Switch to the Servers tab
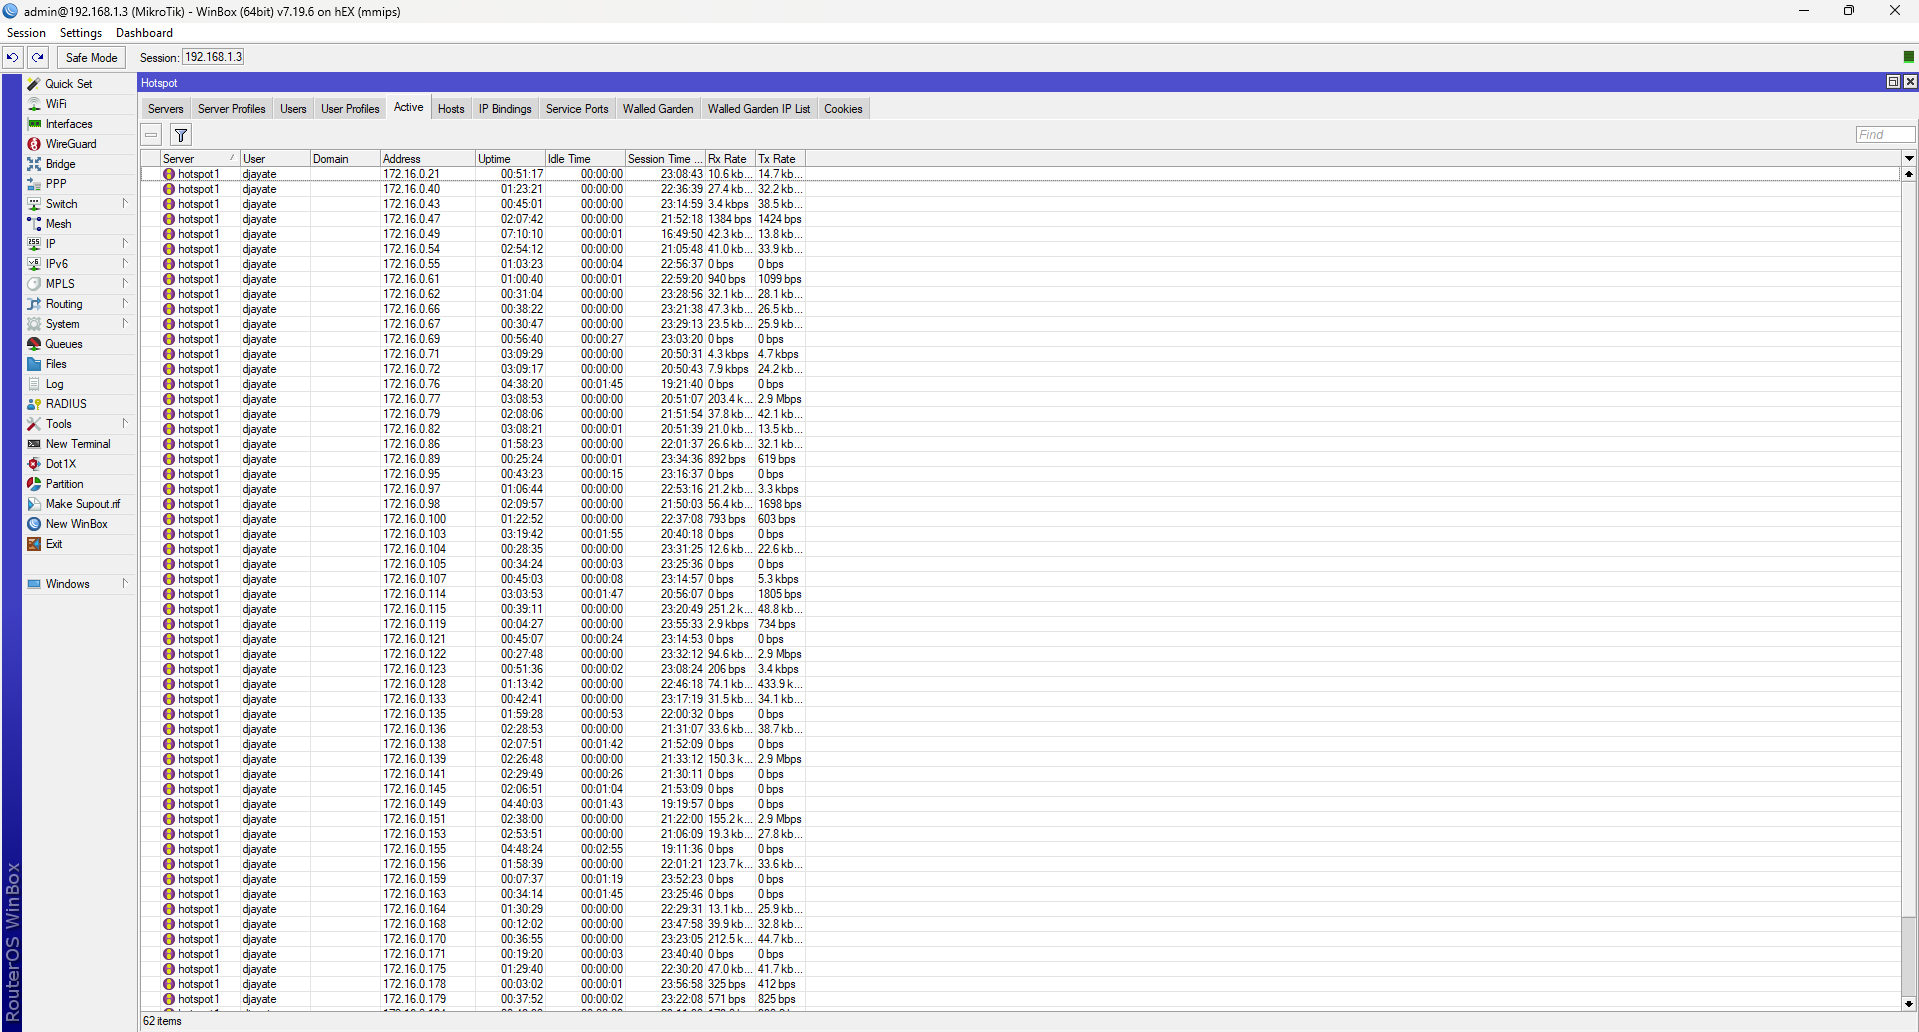This screenshot has height=1032, width=1919. click(165, 109)
